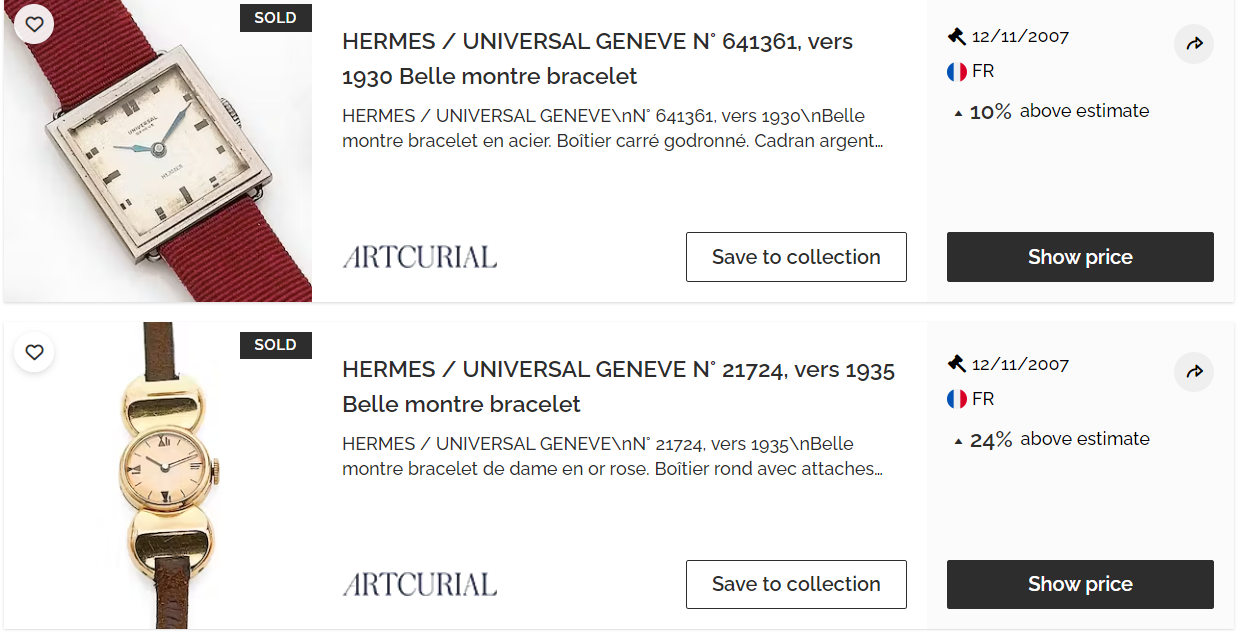Image resolution: width=1250 pixels, height=632 pixels.
Task: Click the auction gavel icon on first lot
Action: [x=957, y=37]
